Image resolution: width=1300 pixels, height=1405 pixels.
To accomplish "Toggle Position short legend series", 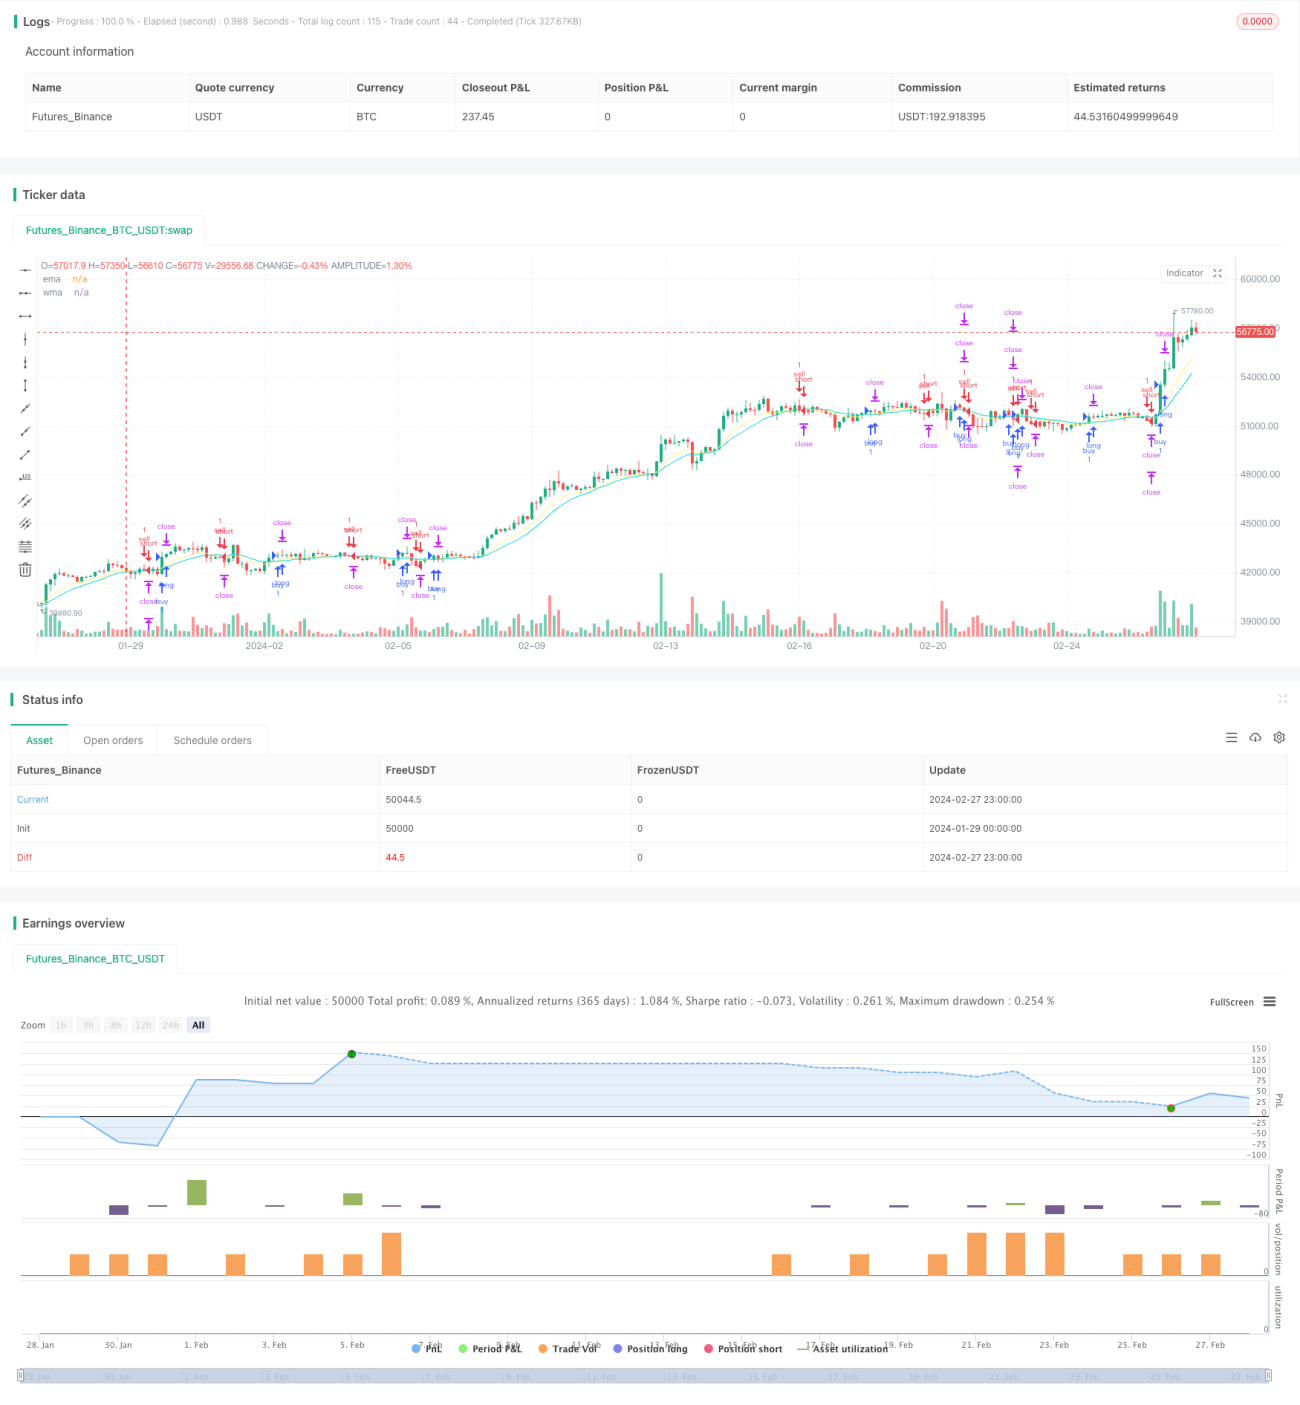I will (743, 1348).
